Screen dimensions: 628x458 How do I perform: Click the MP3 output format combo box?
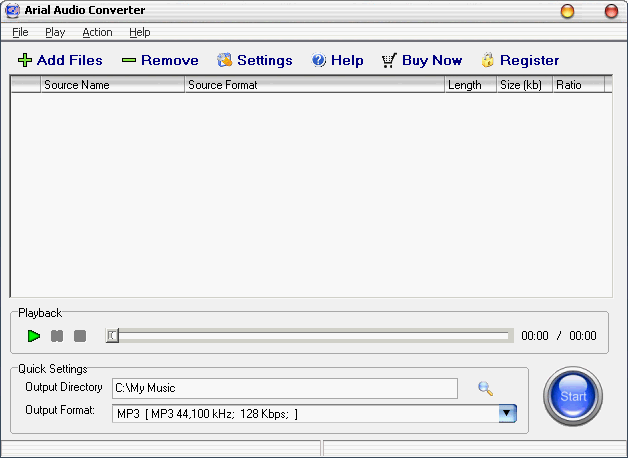(x=314, y=414)
